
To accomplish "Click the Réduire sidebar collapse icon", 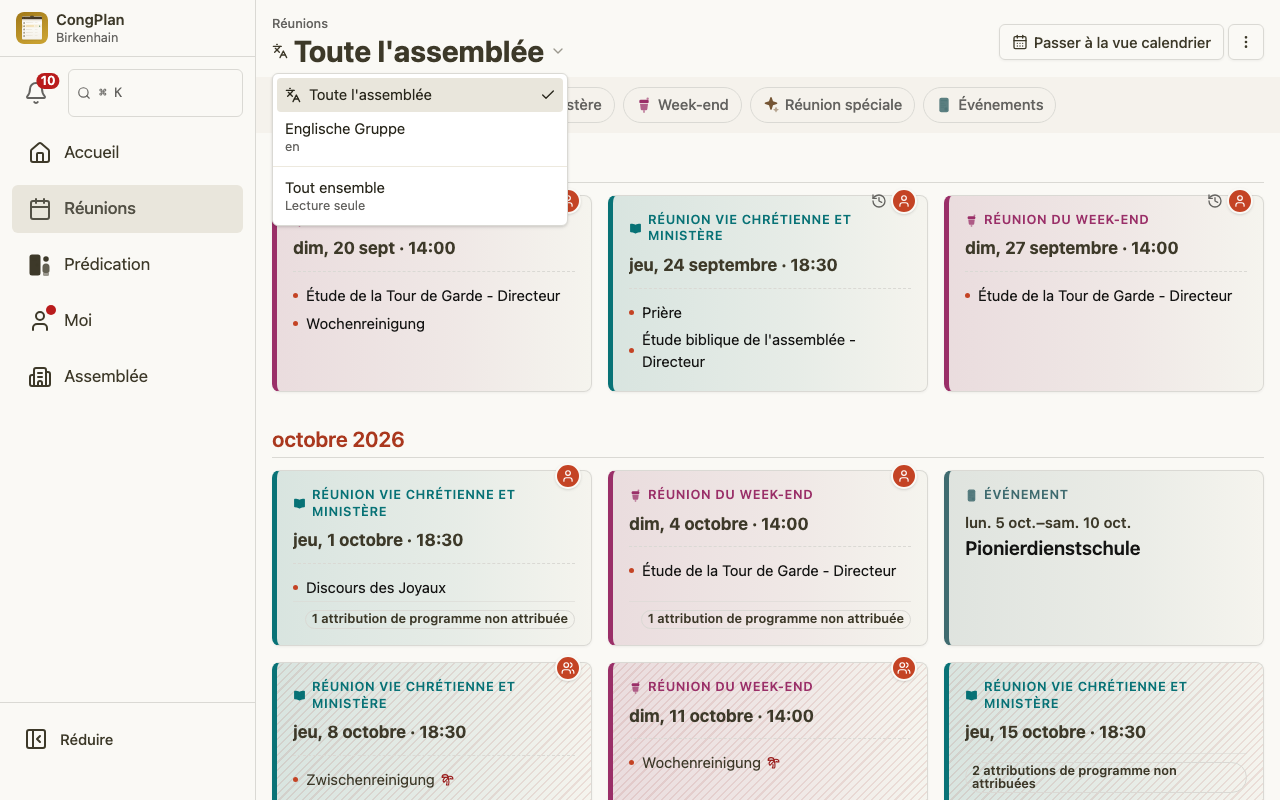I will click(36, 739).
